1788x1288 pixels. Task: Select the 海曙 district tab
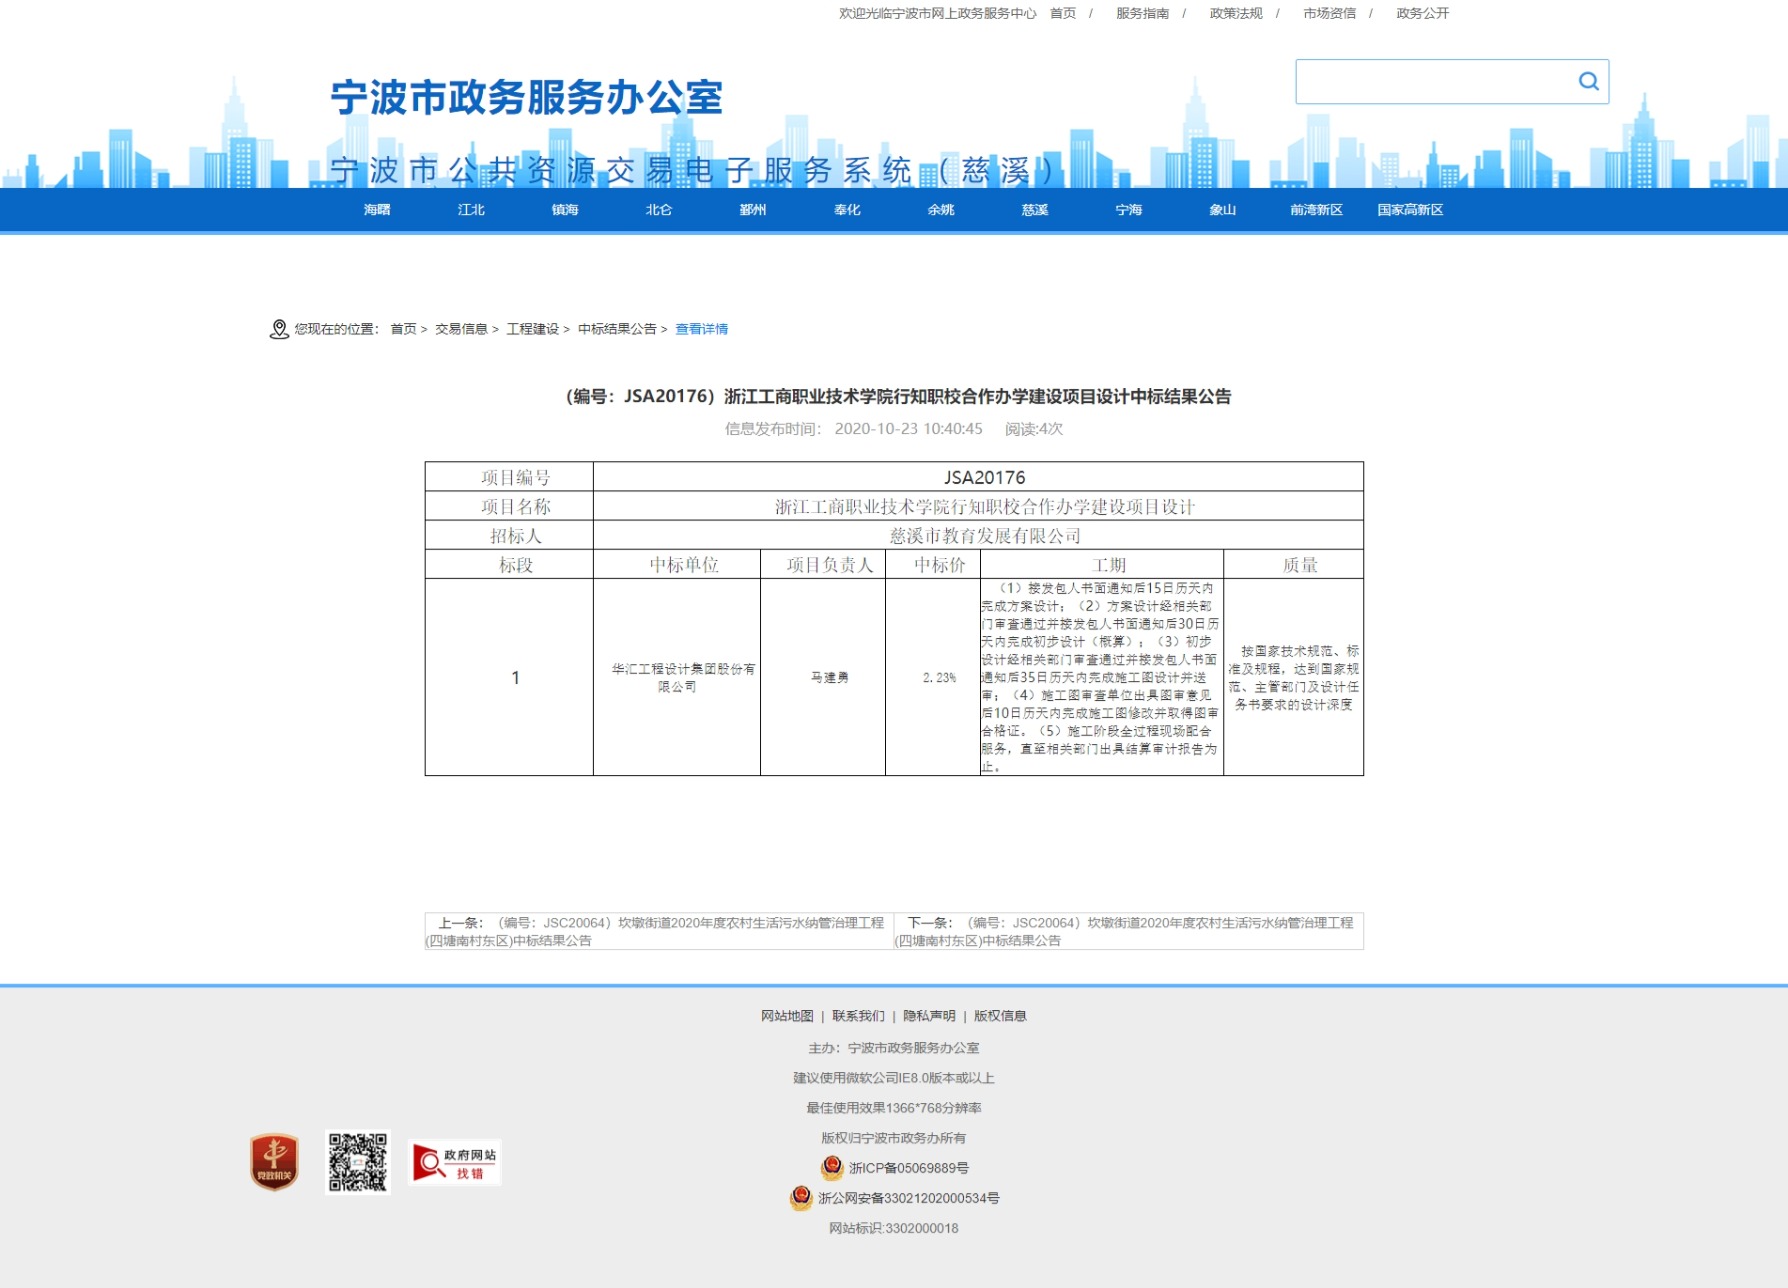(377, 210)
